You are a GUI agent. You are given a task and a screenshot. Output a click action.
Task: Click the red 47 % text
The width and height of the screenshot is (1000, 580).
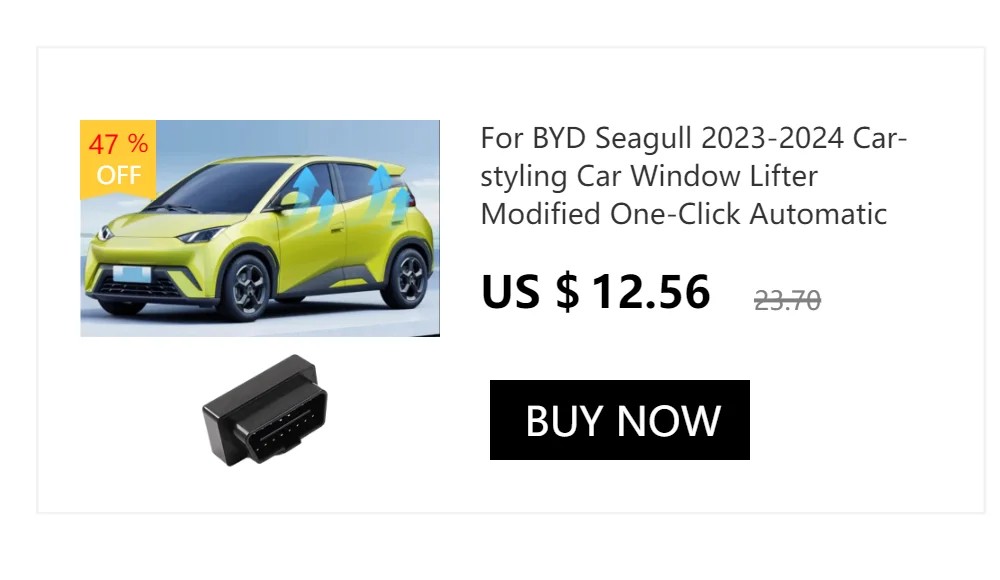coord(118,144)
